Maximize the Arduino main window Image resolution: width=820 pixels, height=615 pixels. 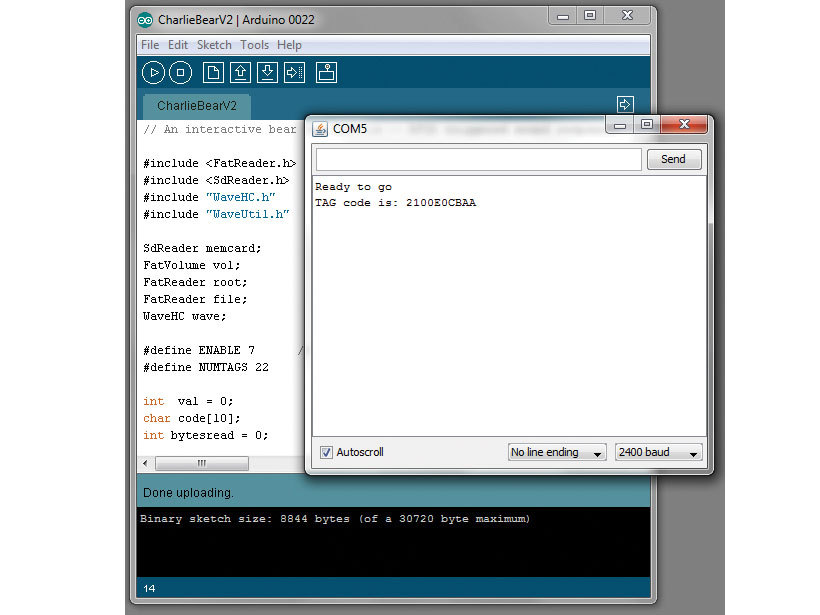tap(590, 16)
